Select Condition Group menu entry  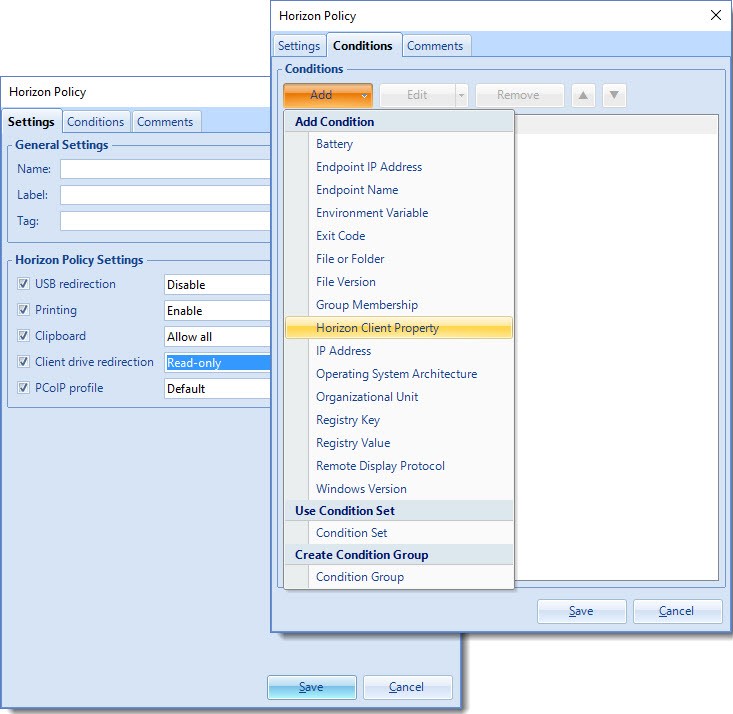pos(360,577)
